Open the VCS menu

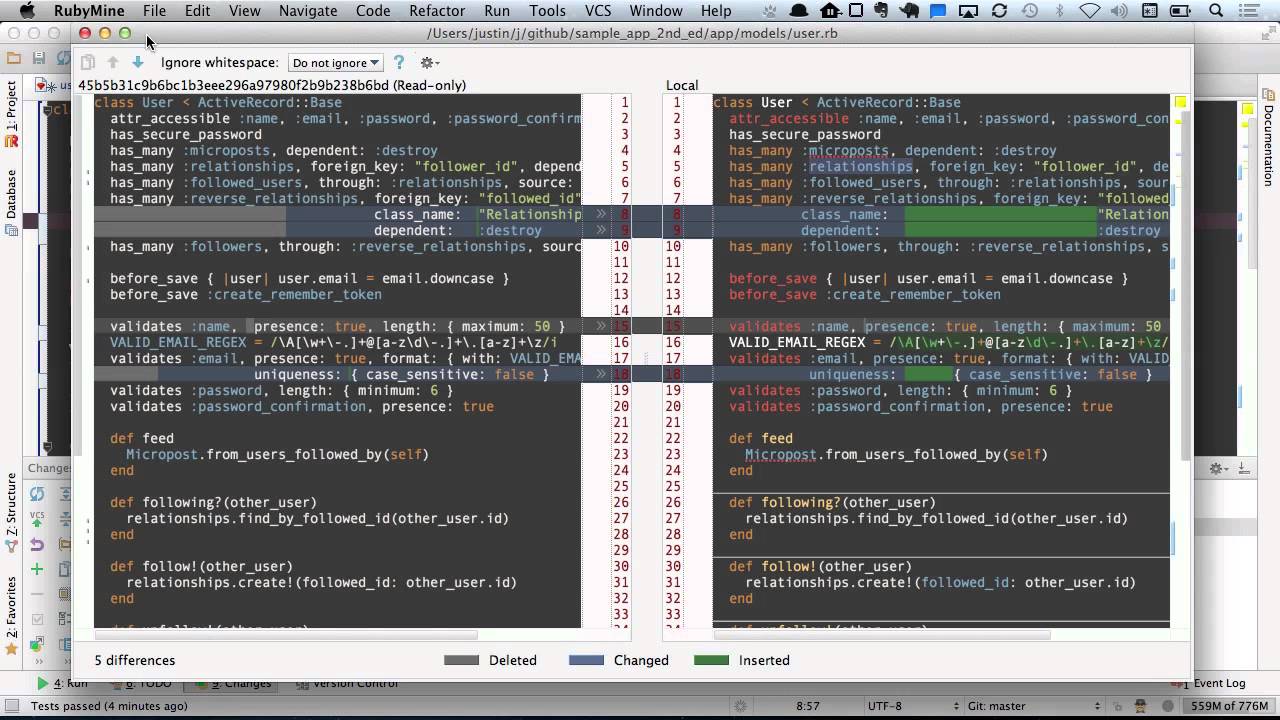point(598,11)
